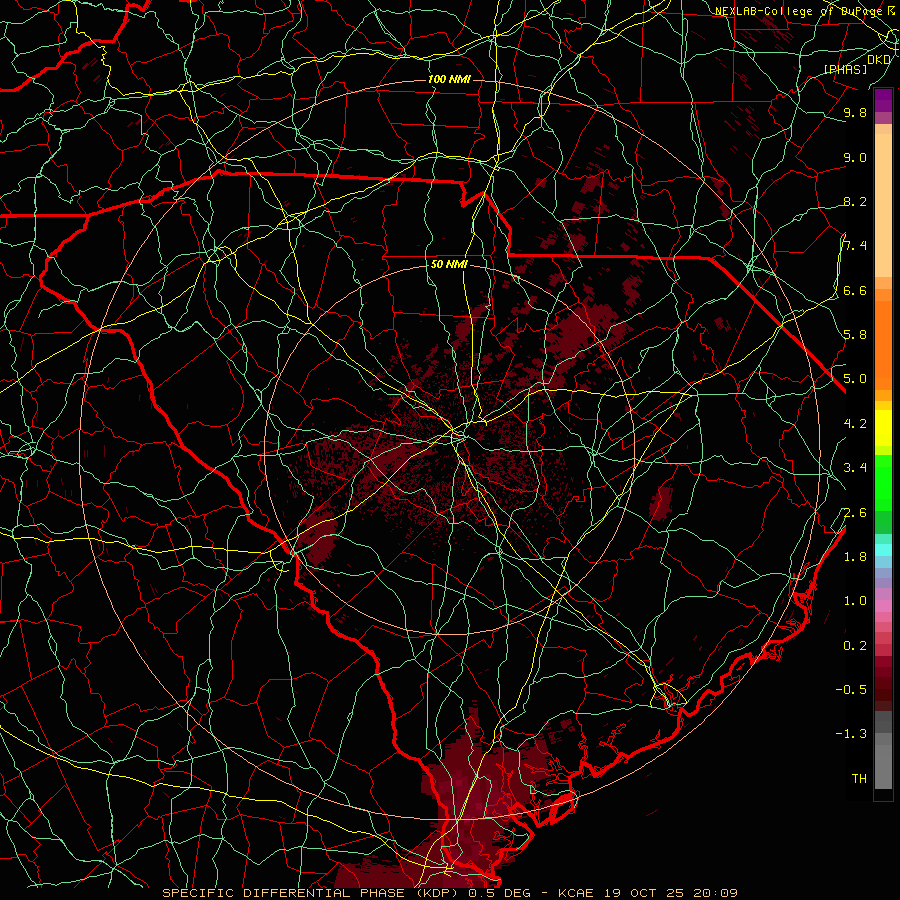Click the -1.3 legend value
900x900 pixels.
click(x=851, y=734)
